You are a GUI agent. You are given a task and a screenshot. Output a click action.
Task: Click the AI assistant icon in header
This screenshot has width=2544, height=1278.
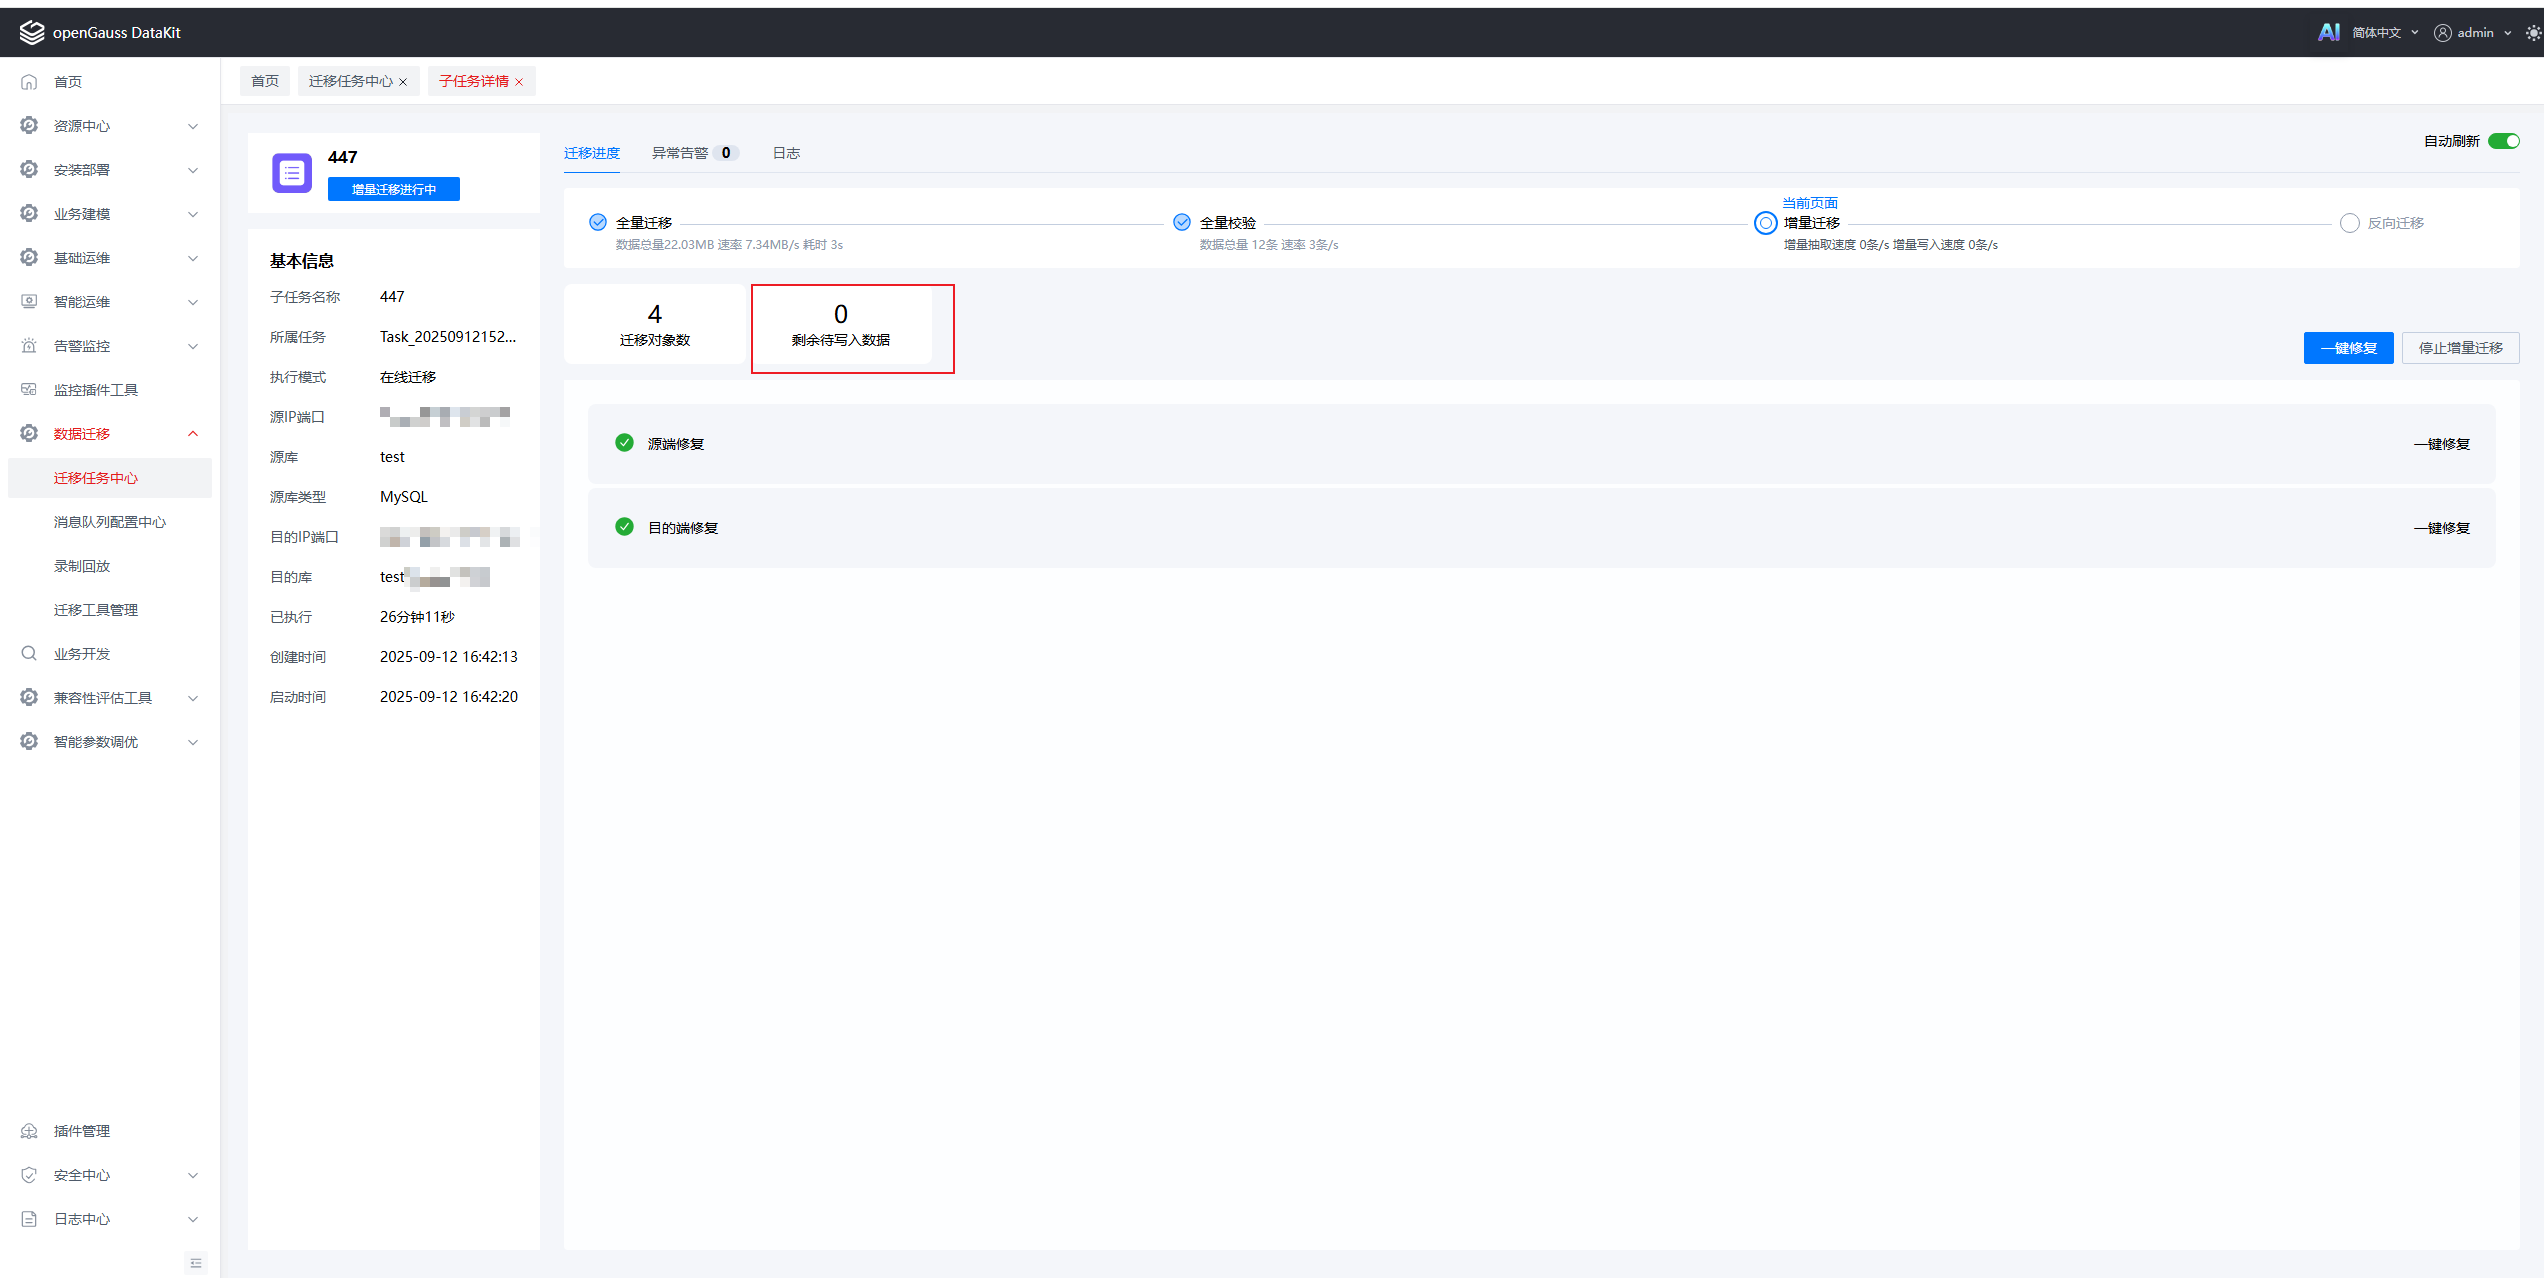2328,32
